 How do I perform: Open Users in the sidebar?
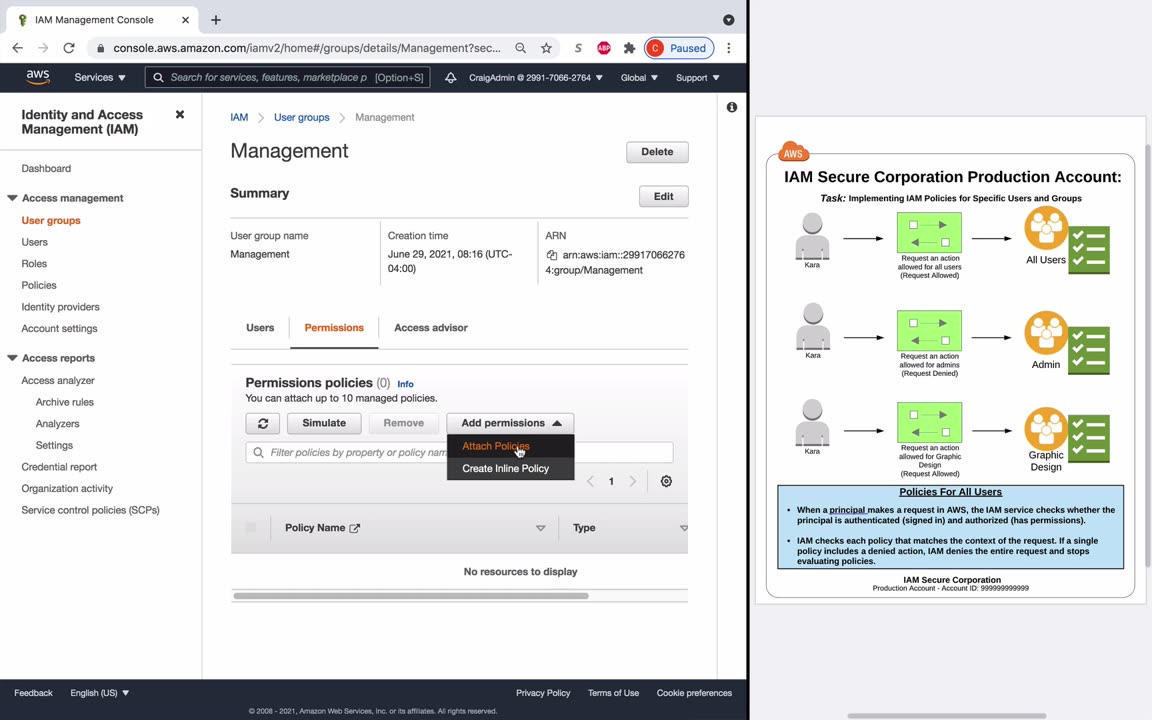pyautogui.click(x=35, y=242)
